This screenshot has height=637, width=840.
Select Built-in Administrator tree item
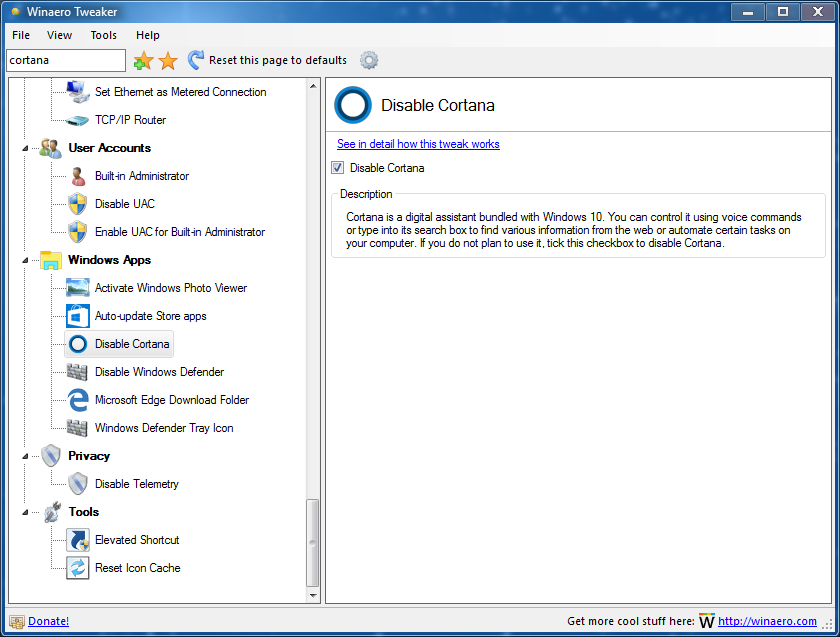coord(141,176)
